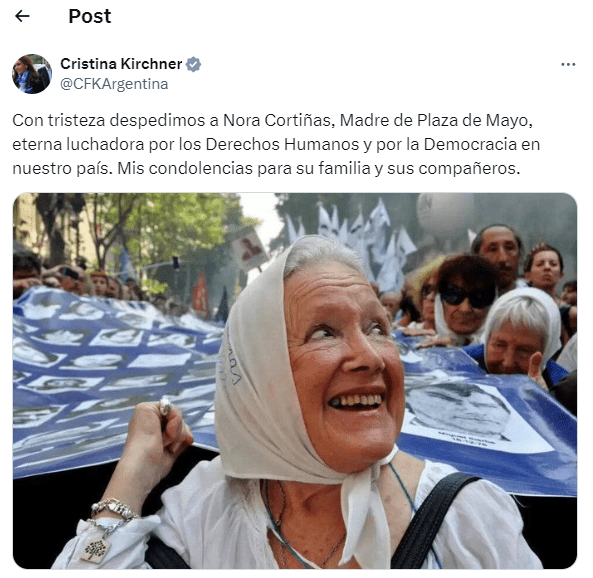Go back using the left arrow

(x=22, y=16)
